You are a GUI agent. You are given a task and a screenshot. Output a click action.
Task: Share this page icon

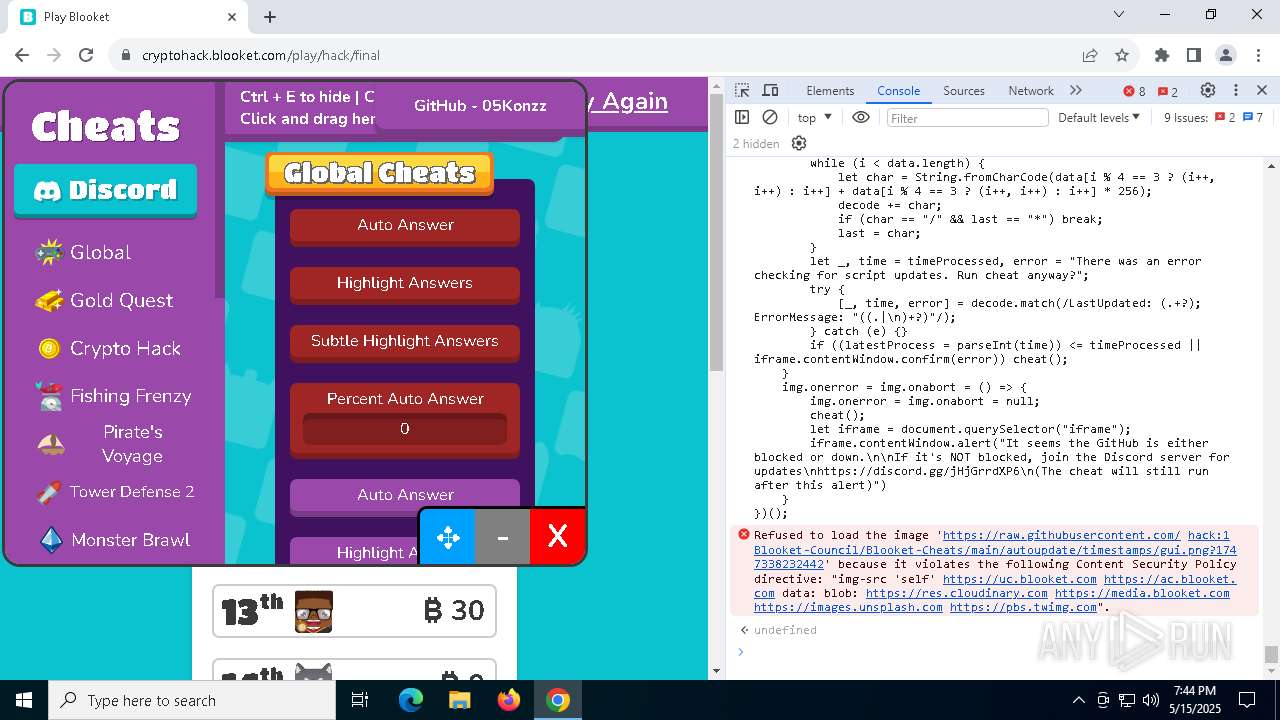[x=1090, y=55]
